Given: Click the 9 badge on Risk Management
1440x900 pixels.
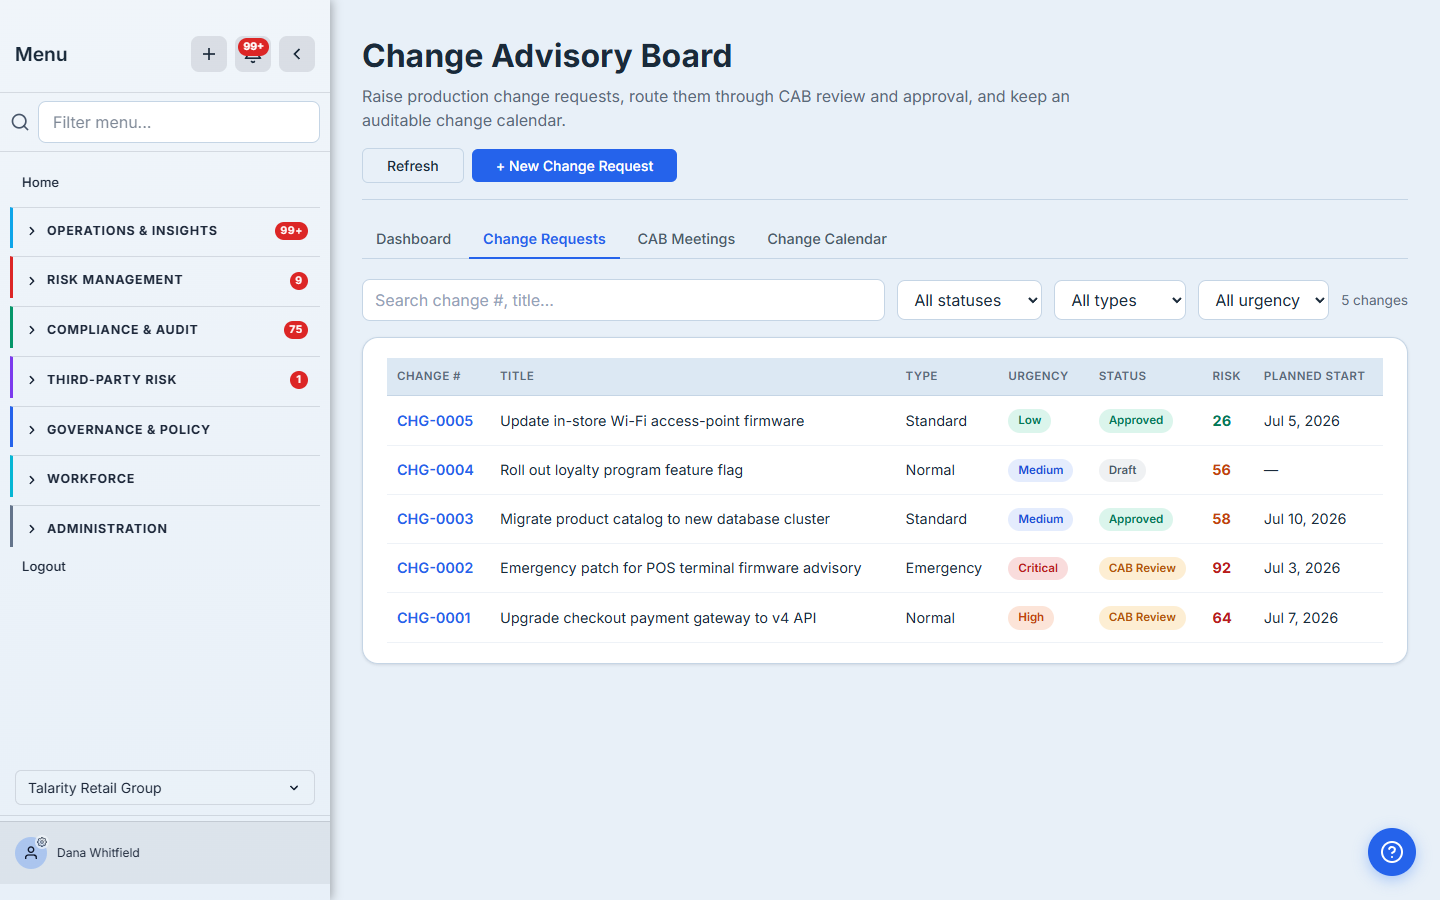Looking at the screenshot, I should (299, 281).
